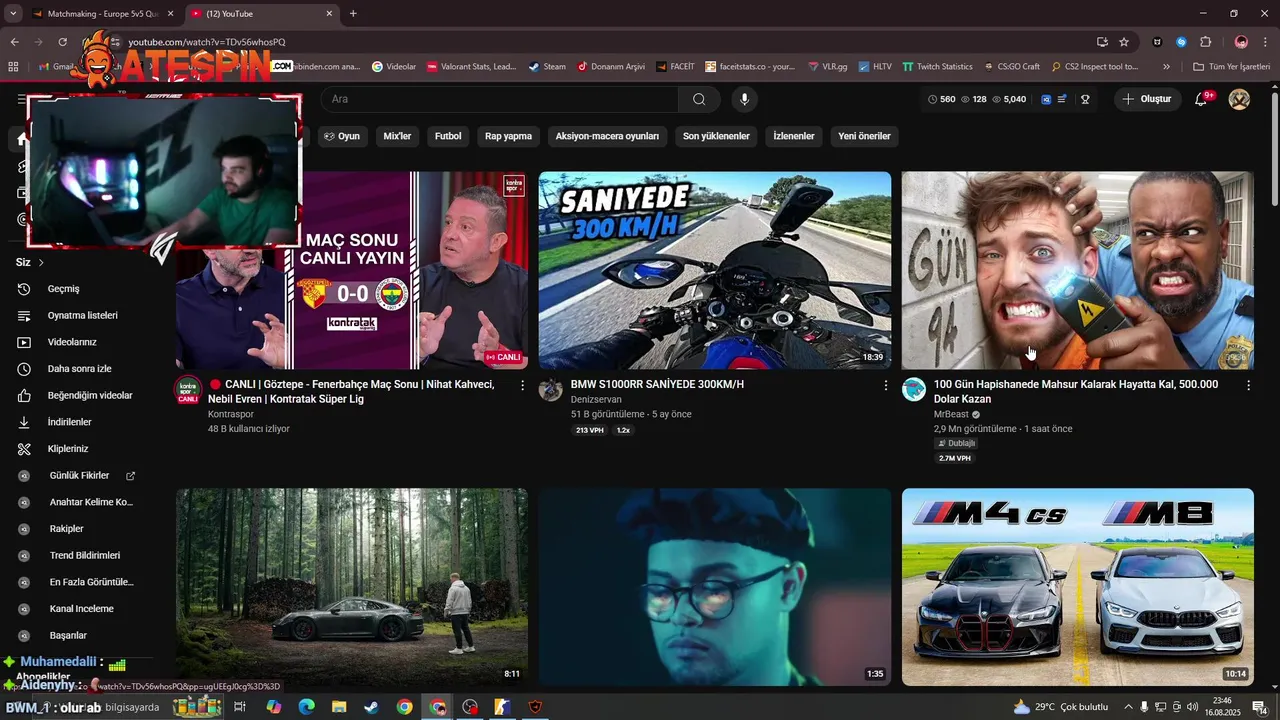Click the Denizservan channel avatar
The width and height of the screenshot is (1280, 720).
coord(551,389)
